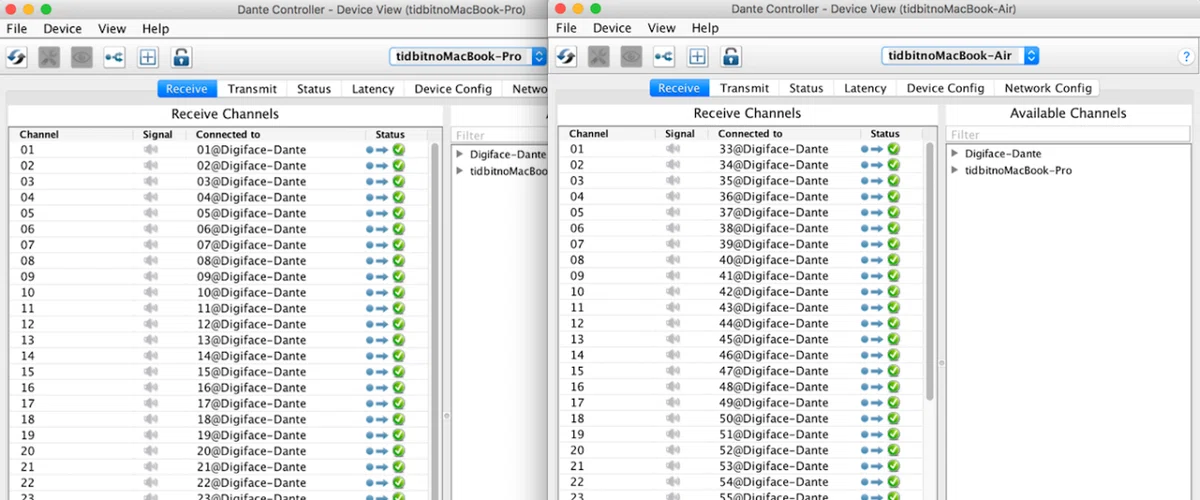The image size is (1200, 500).
Task: Click blue arrow status icon for 39@Digiface-Dante
Action: [872, 244]
